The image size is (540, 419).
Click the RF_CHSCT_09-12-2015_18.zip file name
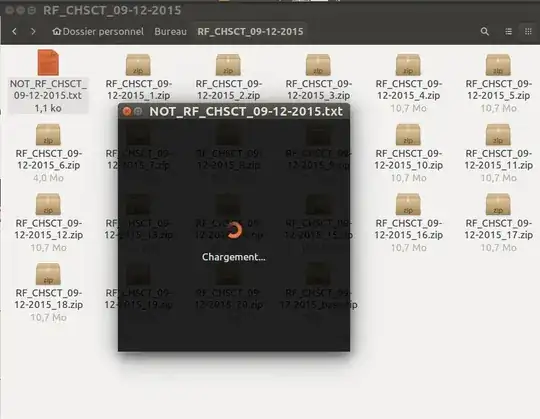coord(49,299)
